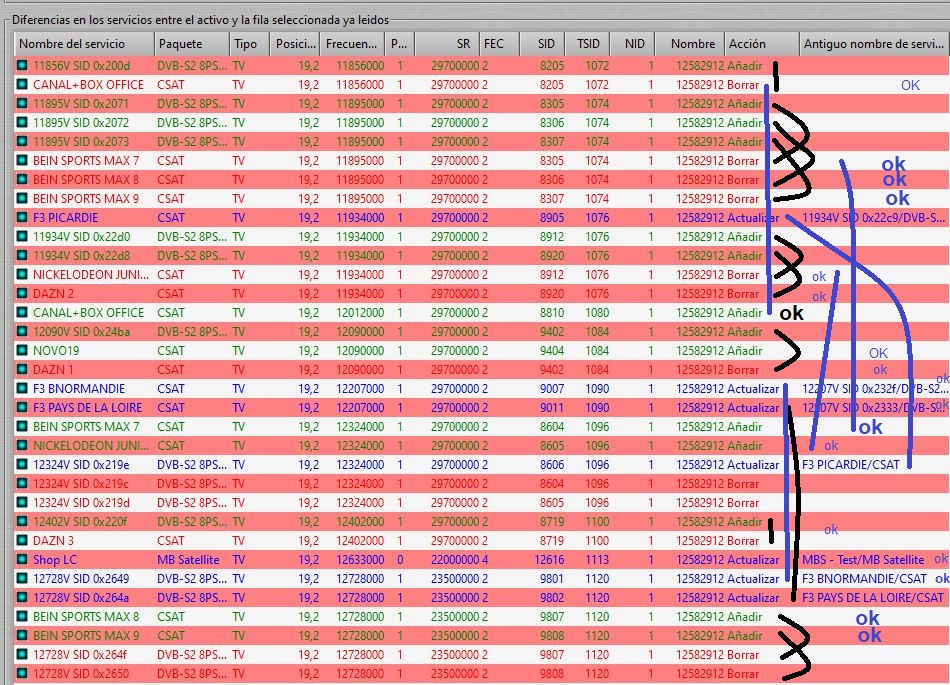Viewport: 950px width, 685px height.
Task: Click the icon beside DAZN 2 service
Action: point(22,293)
